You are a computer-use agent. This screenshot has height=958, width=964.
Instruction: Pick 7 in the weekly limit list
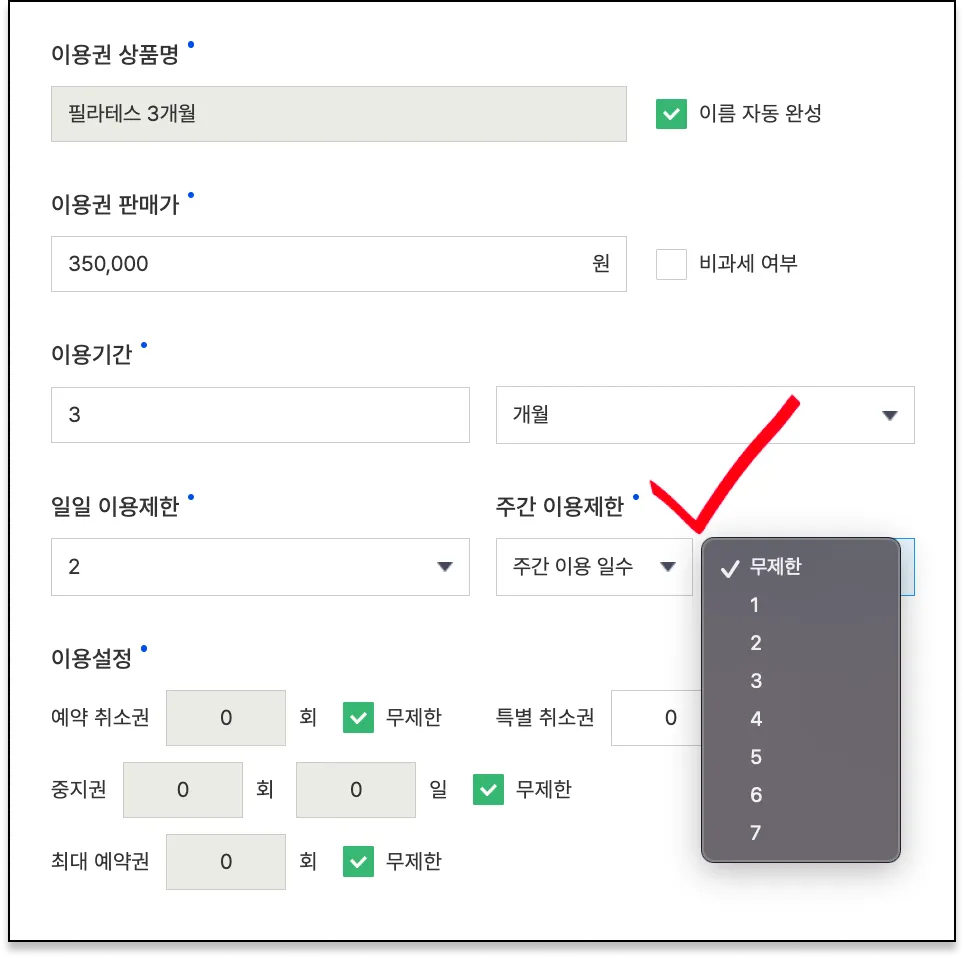pos(756,833)
